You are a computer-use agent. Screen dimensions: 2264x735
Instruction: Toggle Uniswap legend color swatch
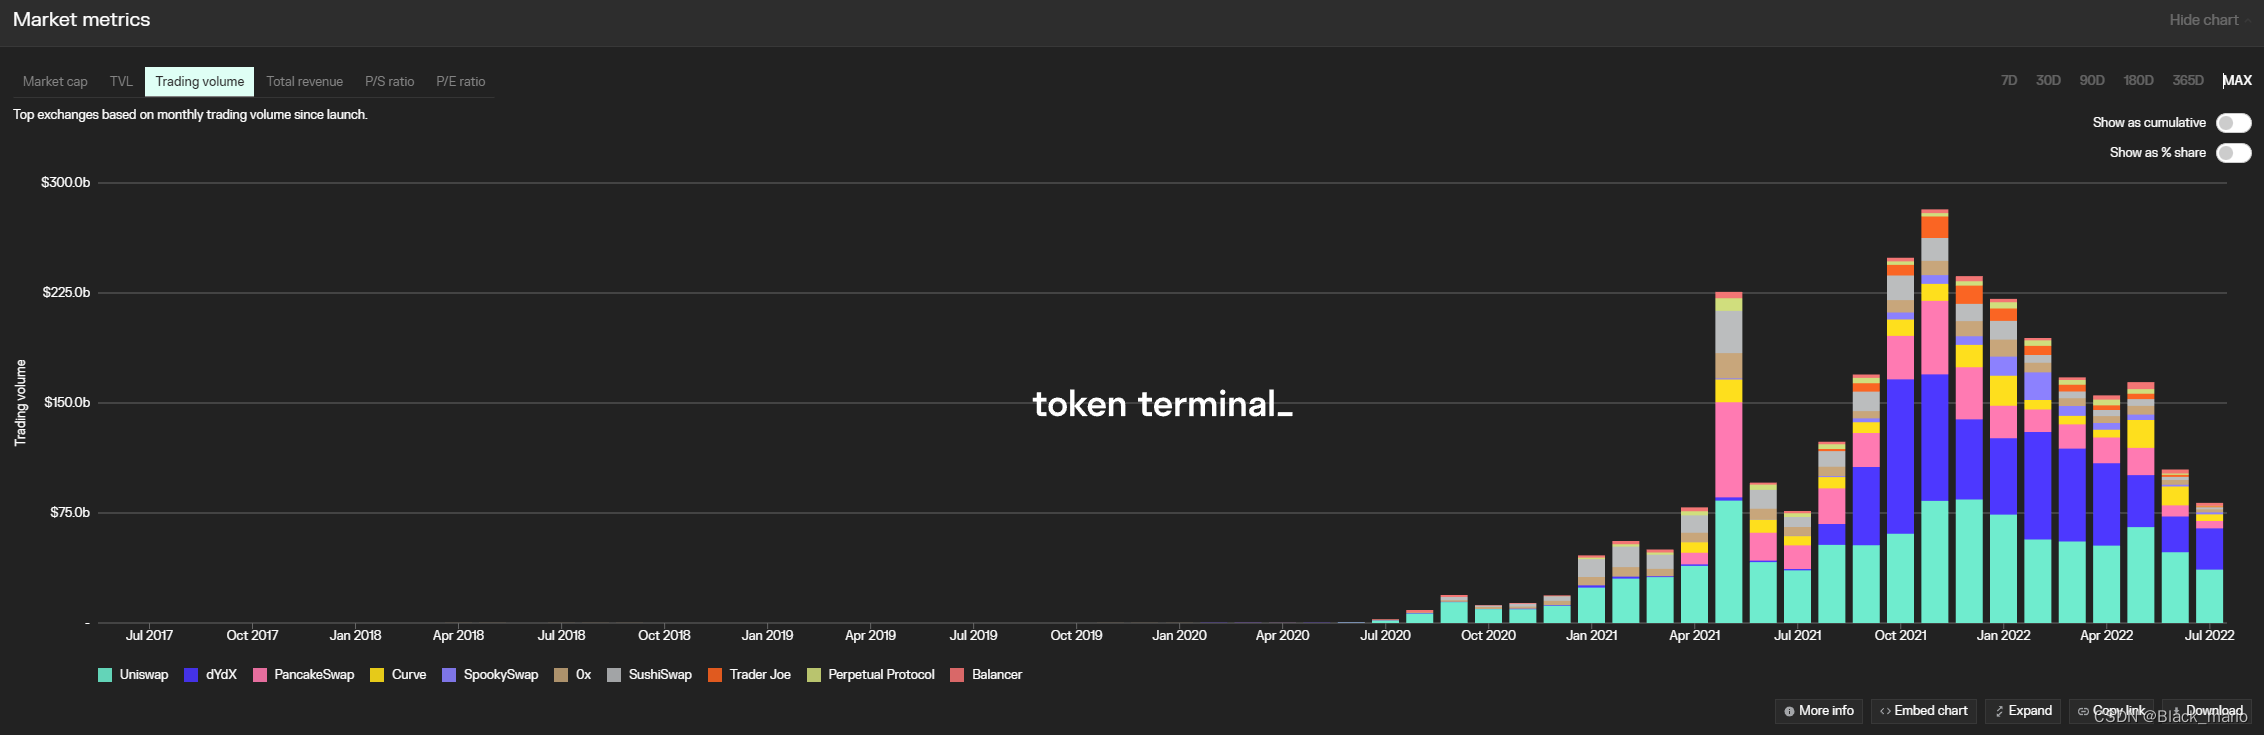coord(105,675)
